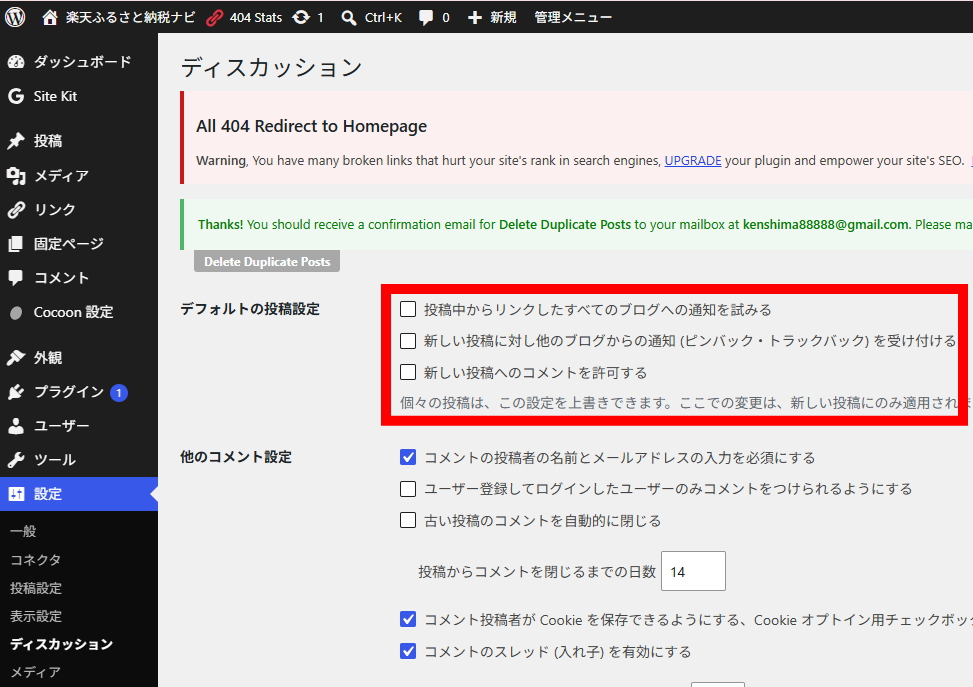Click the コメント speech bubble sidebar icon

[16, 277]
